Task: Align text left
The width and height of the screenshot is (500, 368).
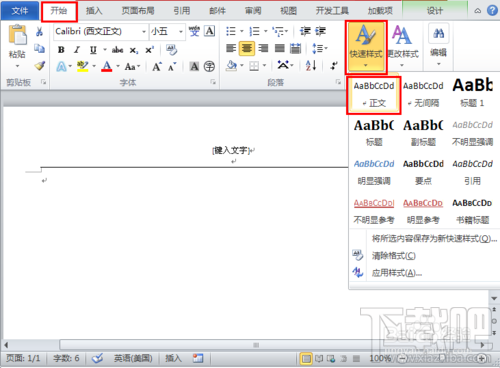Action: pyautogui.click(x=231, y=48)
